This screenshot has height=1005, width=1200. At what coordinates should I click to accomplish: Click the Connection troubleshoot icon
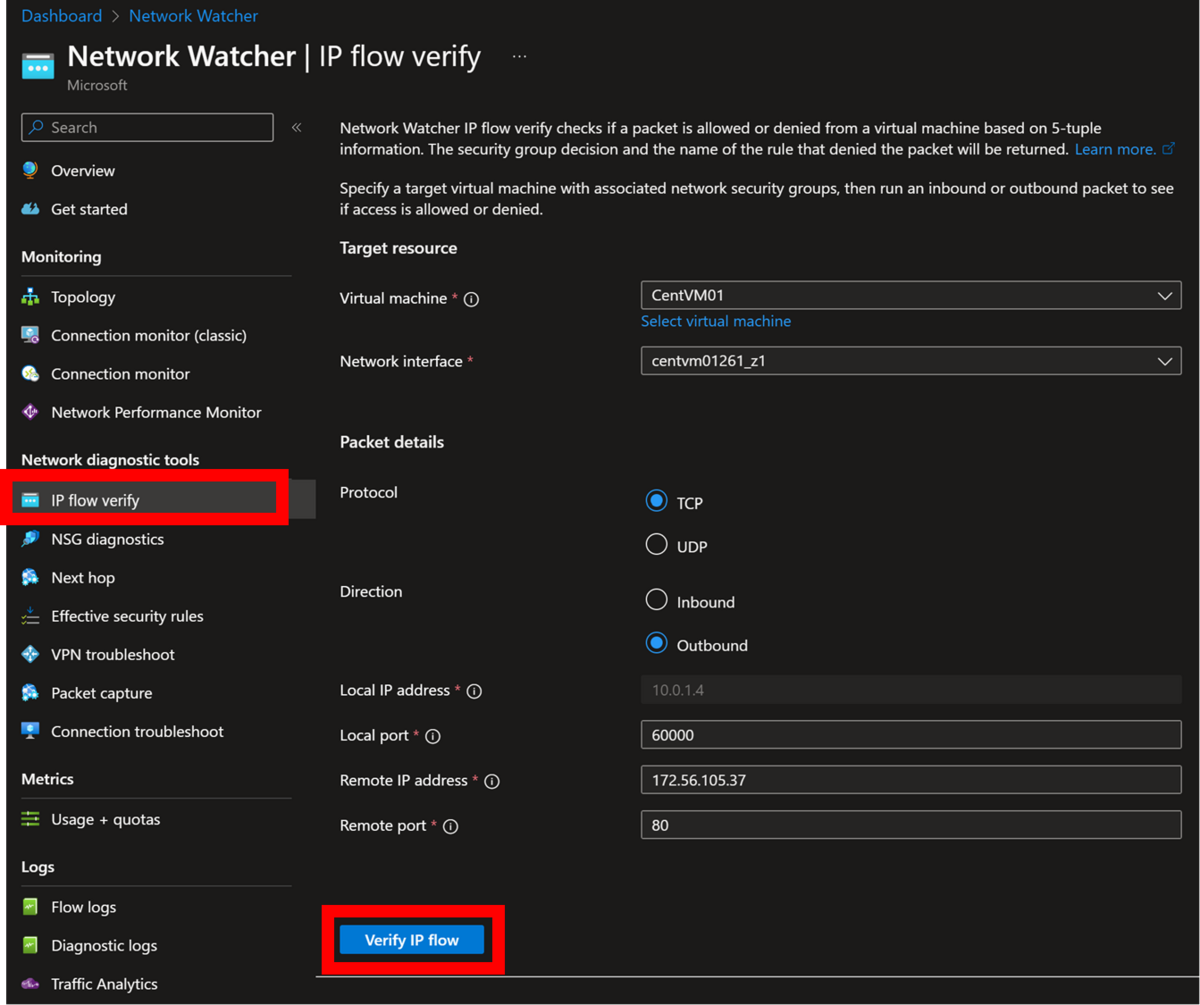click(30, 731)
